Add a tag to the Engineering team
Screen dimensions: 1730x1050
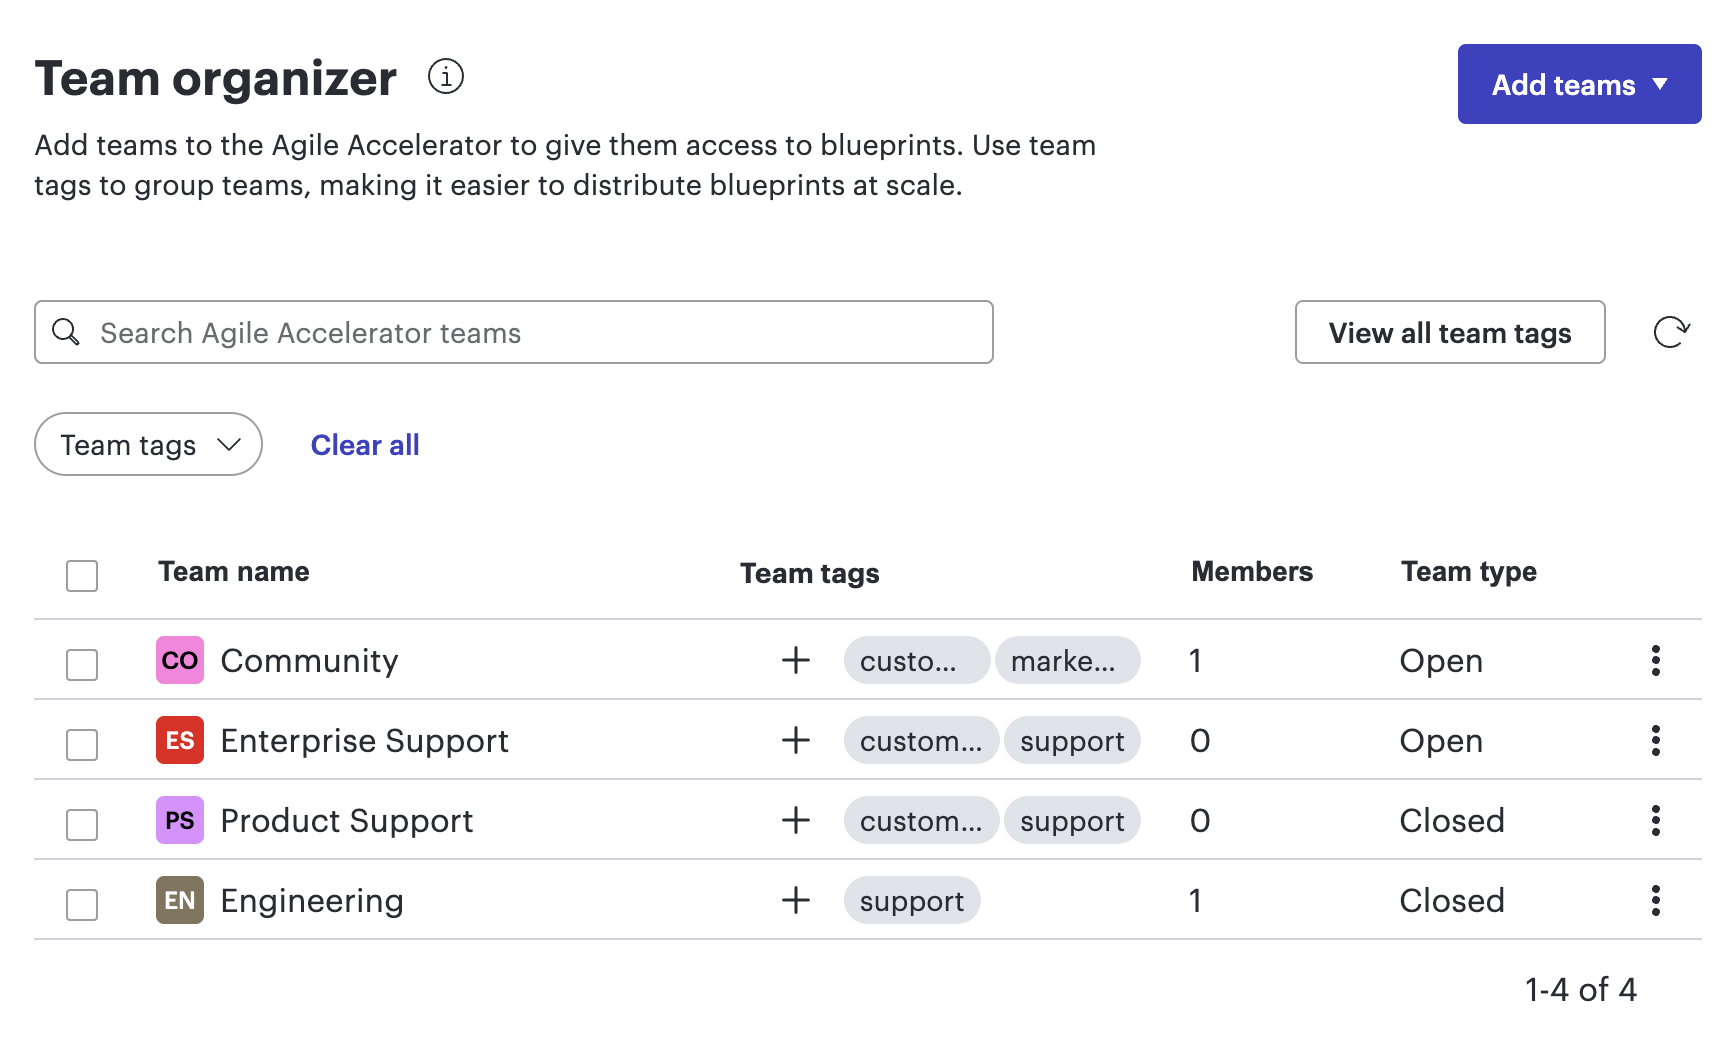(x=795, y=900)
